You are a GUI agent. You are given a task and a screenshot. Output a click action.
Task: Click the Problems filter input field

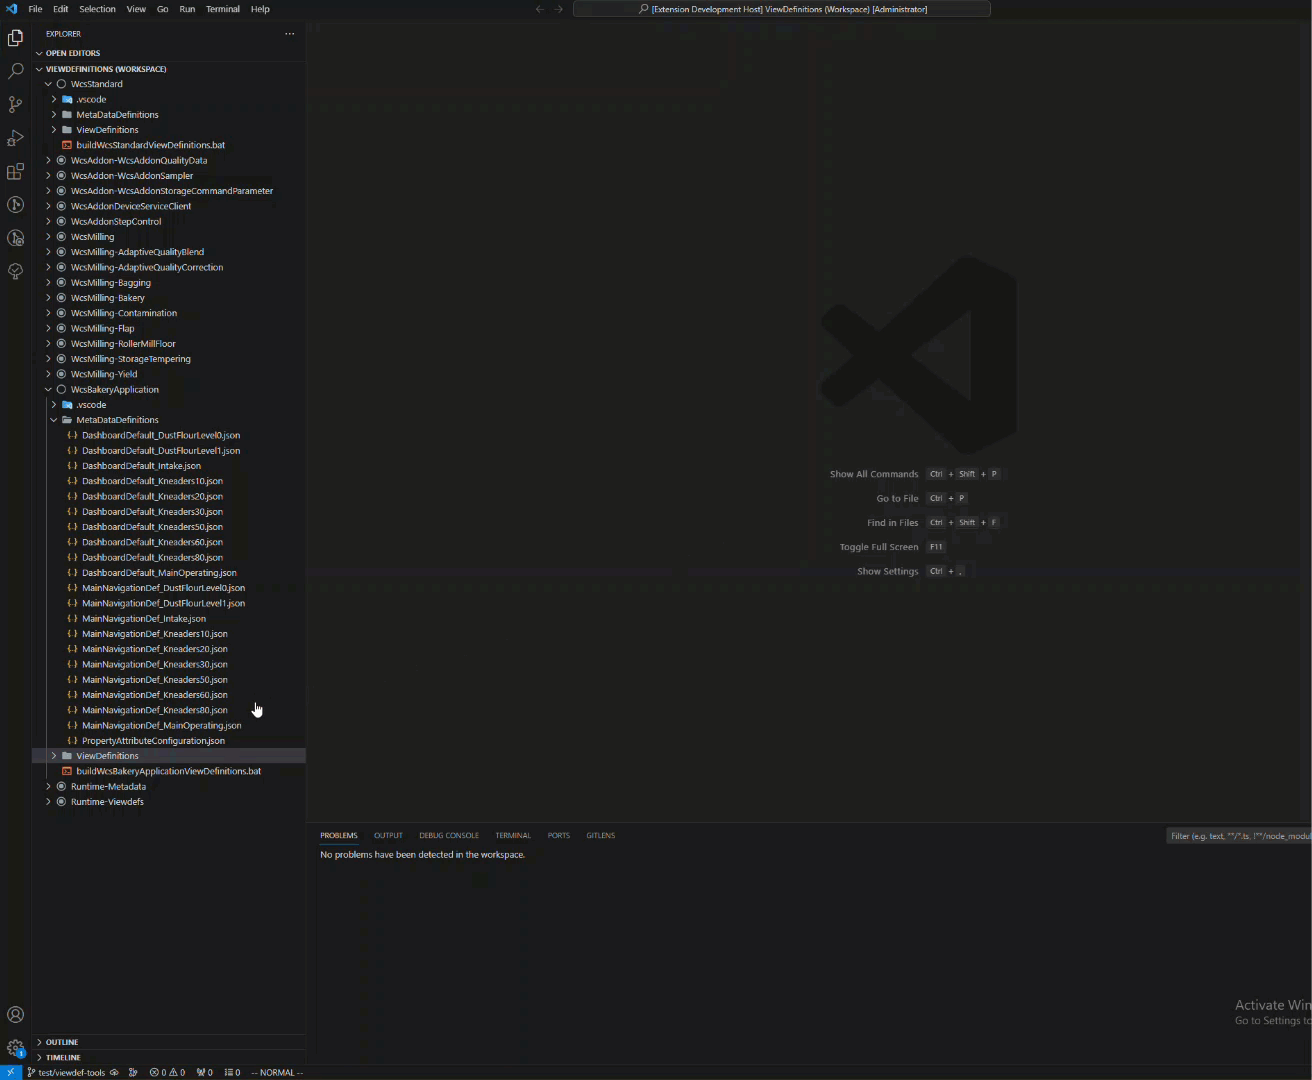[x=1238, y=836]
